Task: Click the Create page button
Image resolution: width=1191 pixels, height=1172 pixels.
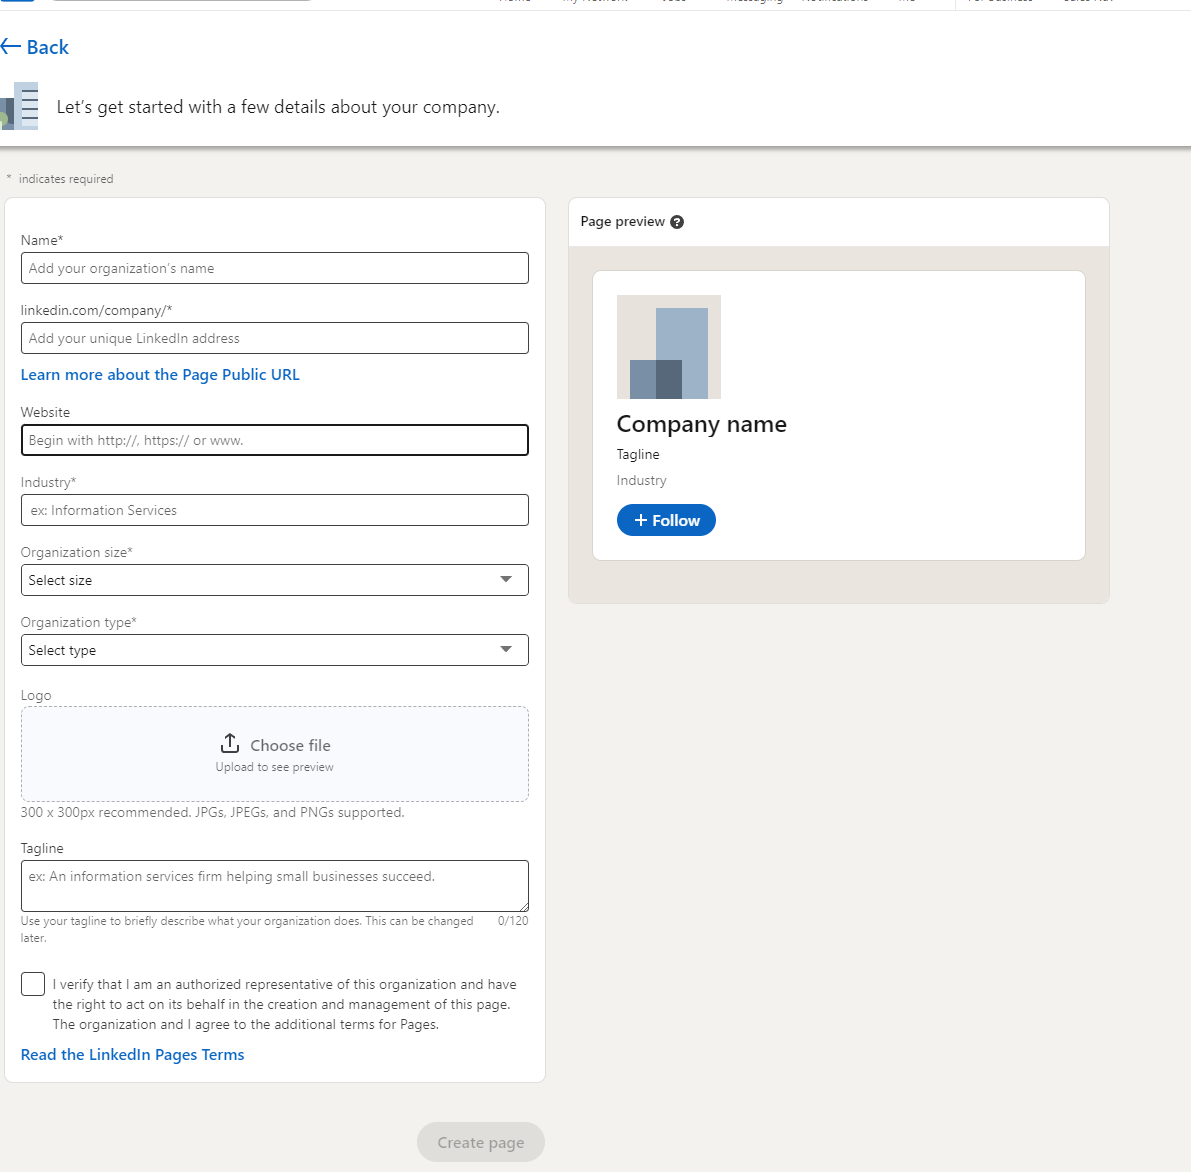Action: point(480,1142)
